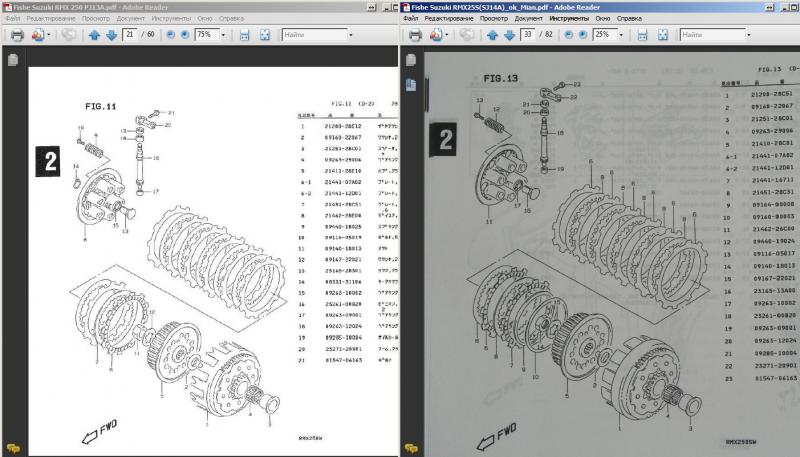
Task: Open zoom level dropdown next to 25%
Action: point(621,35)
